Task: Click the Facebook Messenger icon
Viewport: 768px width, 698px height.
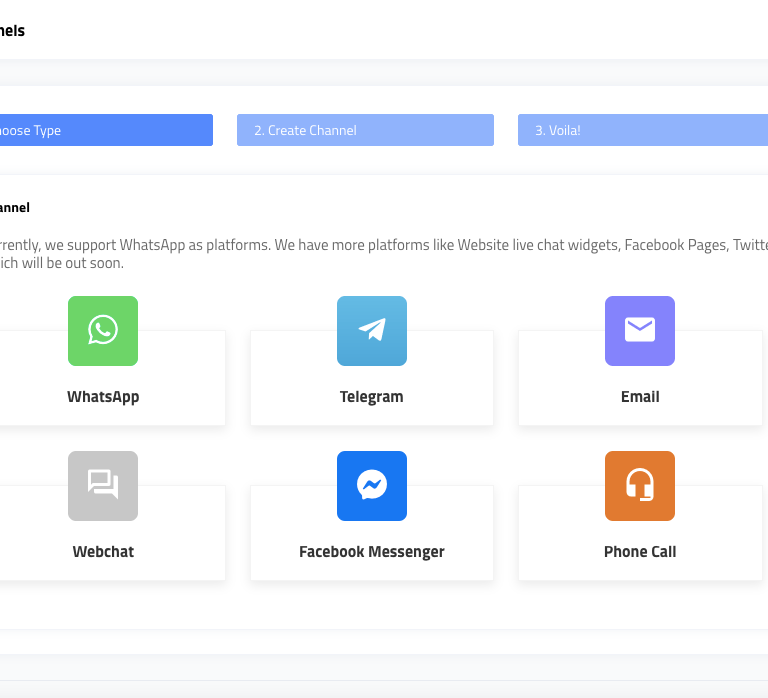Action: pos(372,486)
